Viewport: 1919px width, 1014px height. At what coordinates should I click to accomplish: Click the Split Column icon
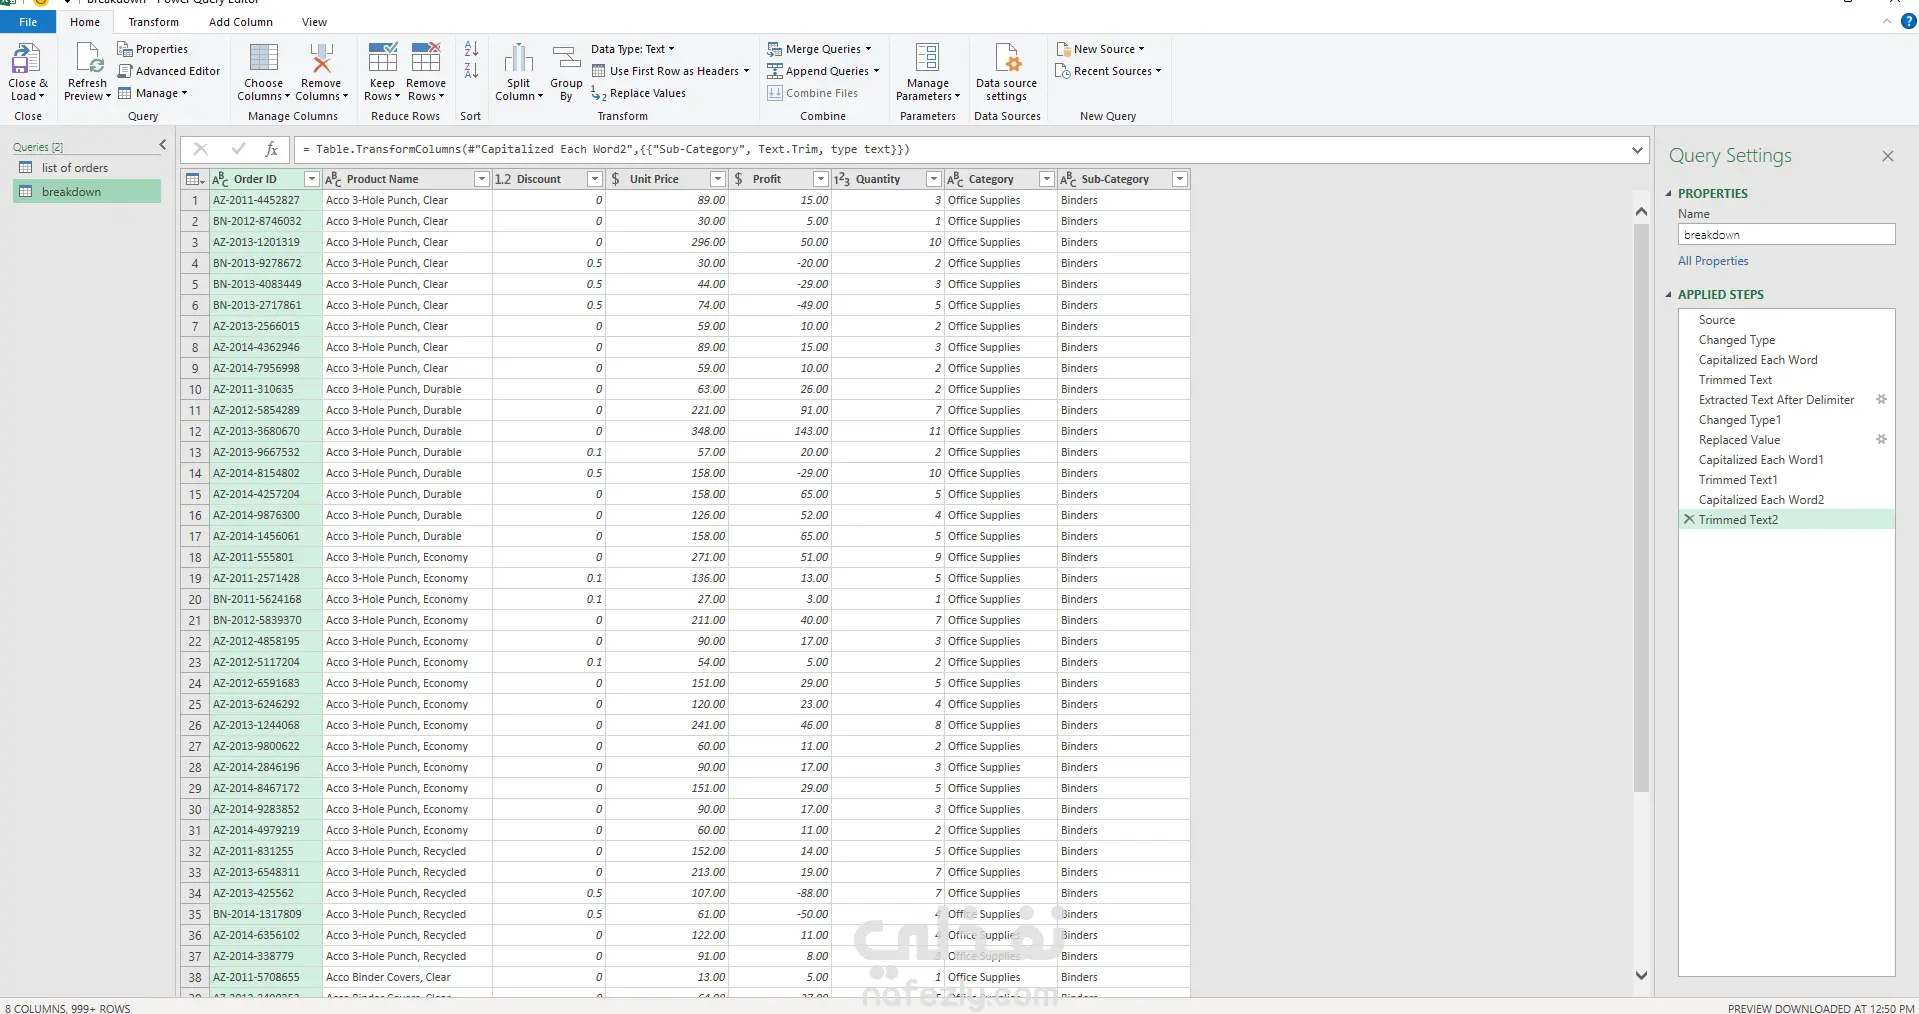518,59
